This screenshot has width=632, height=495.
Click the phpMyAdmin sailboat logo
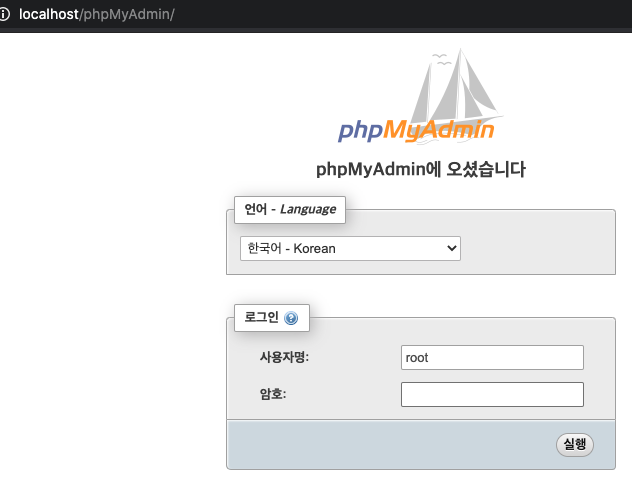pos(420,96)
